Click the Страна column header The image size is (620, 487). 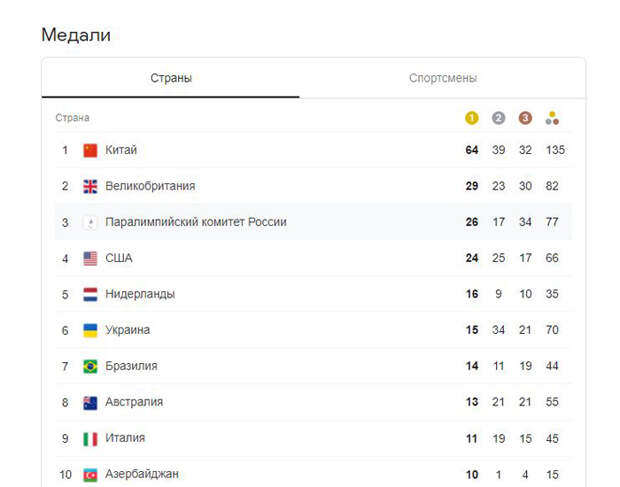coord(72,118)
